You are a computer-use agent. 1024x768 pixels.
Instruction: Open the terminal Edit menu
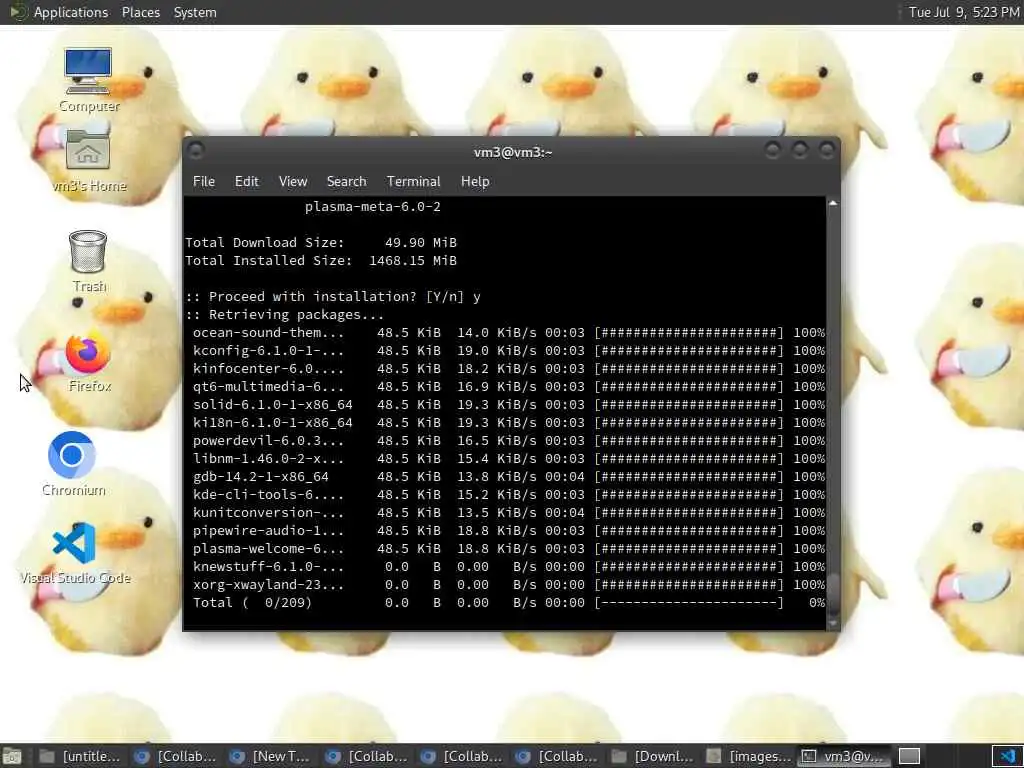247,182
